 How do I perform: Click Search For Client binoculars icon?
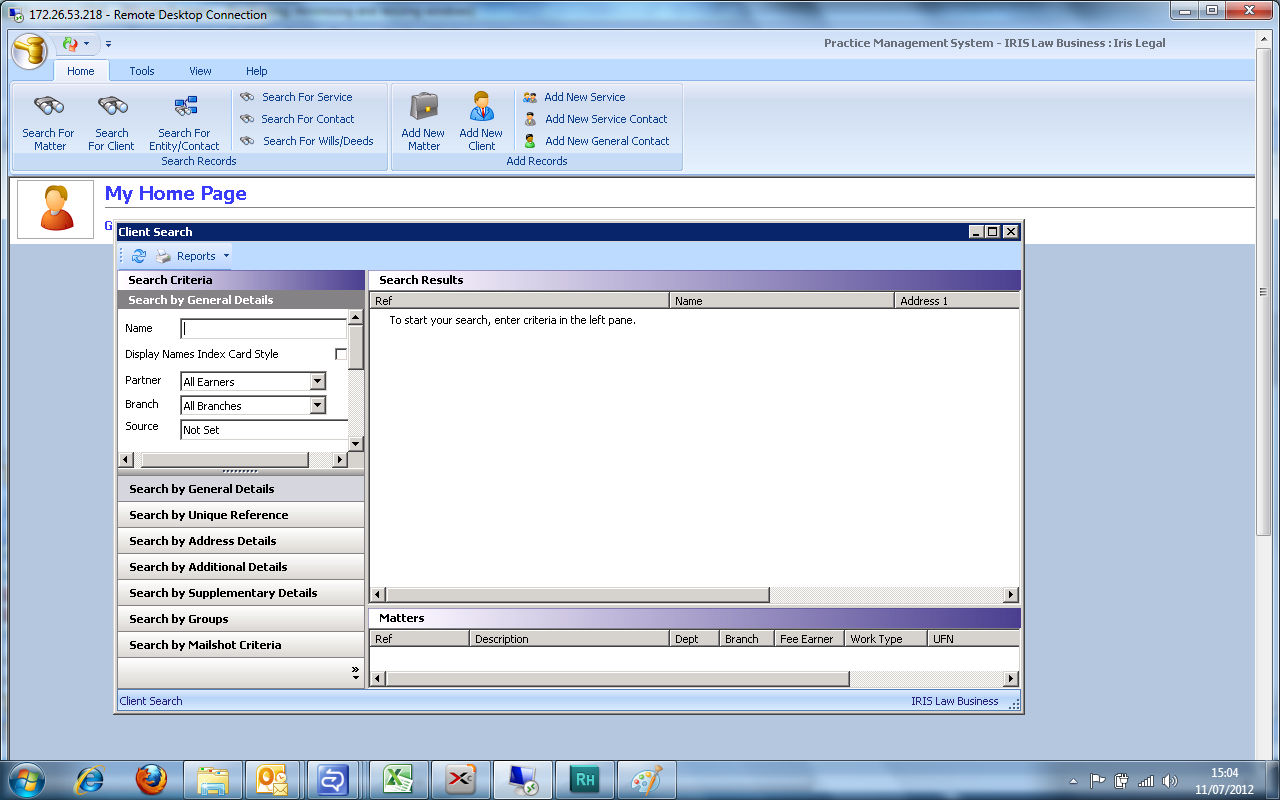[x=112, y=106]
